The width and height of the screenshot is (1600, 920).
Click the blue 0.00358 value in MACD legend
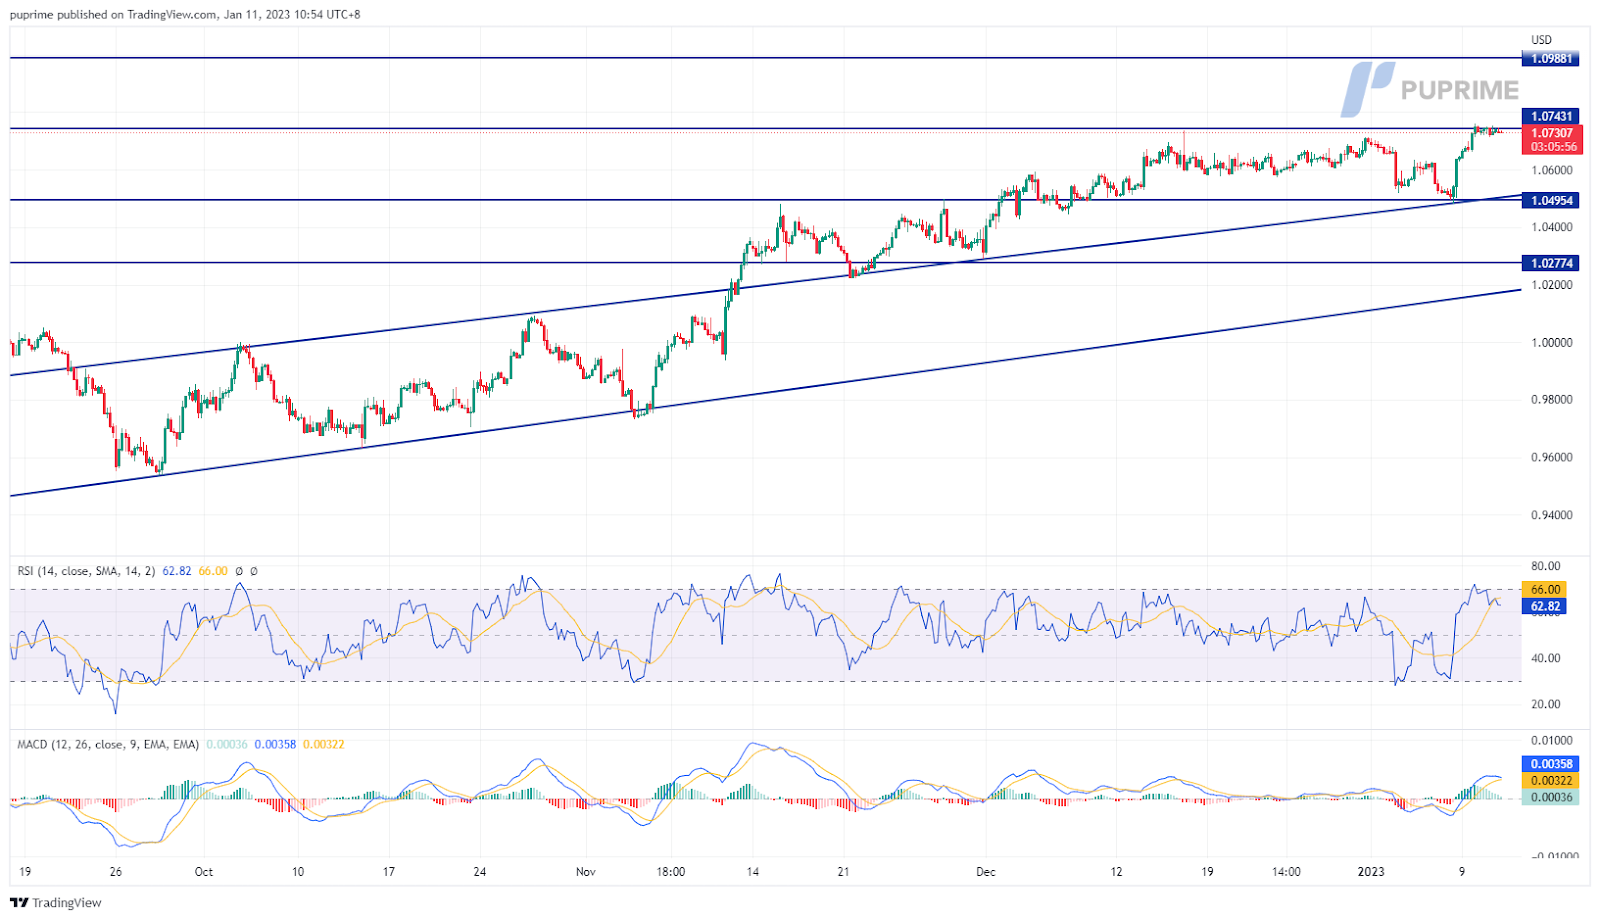click(275, 745)
